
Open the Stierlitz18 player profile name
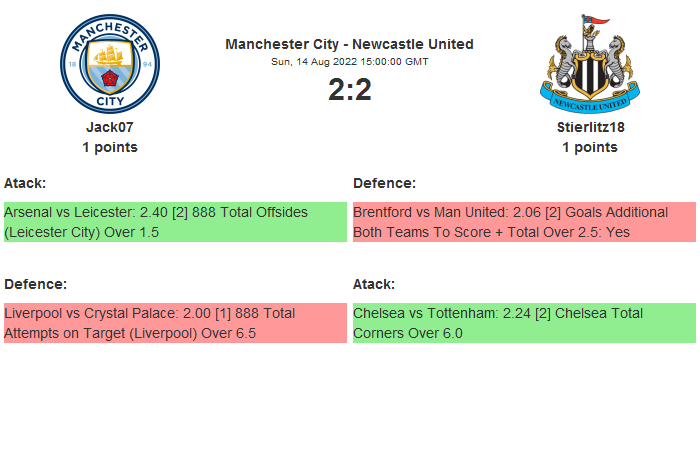pyautogui.click(x=589, y=127)
